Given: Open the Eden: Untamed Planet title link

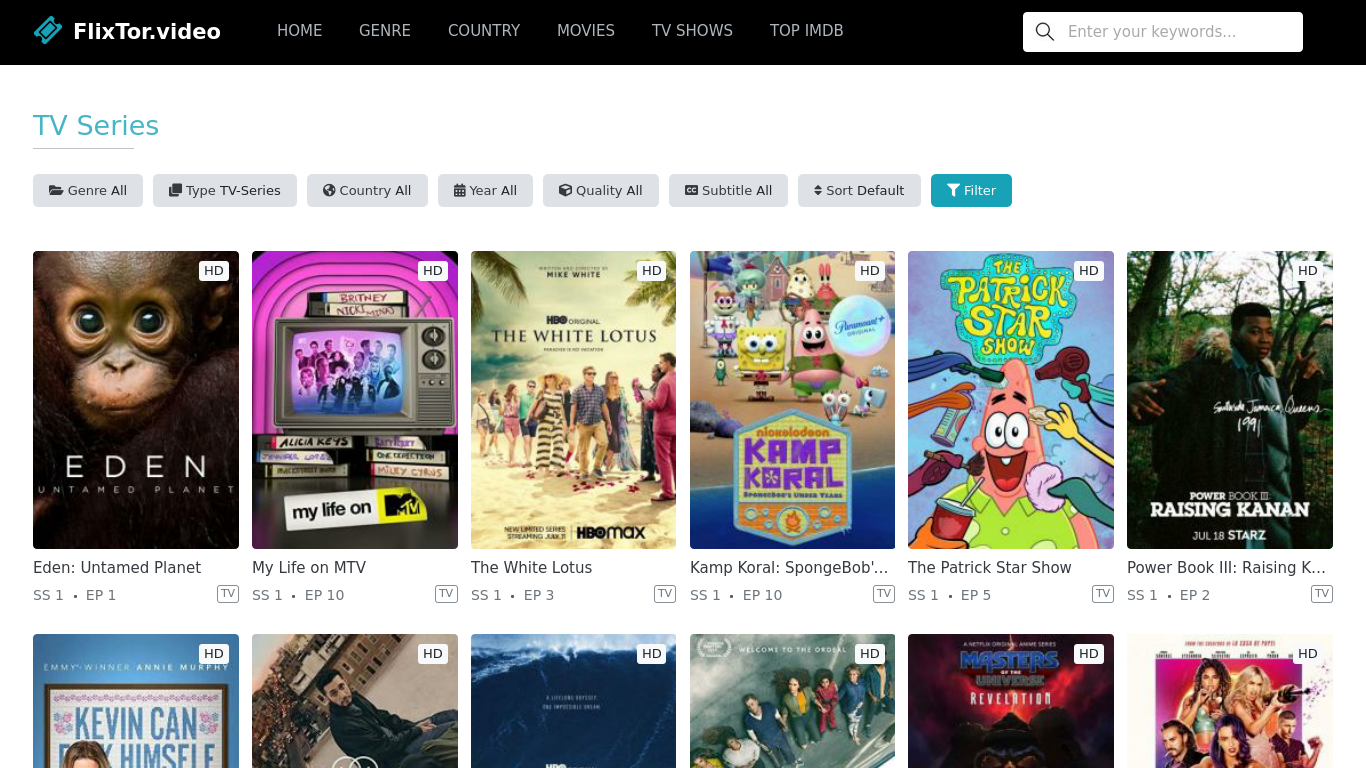Looking at the screenshot, I should pyautogui.click(x=117, y=567).
